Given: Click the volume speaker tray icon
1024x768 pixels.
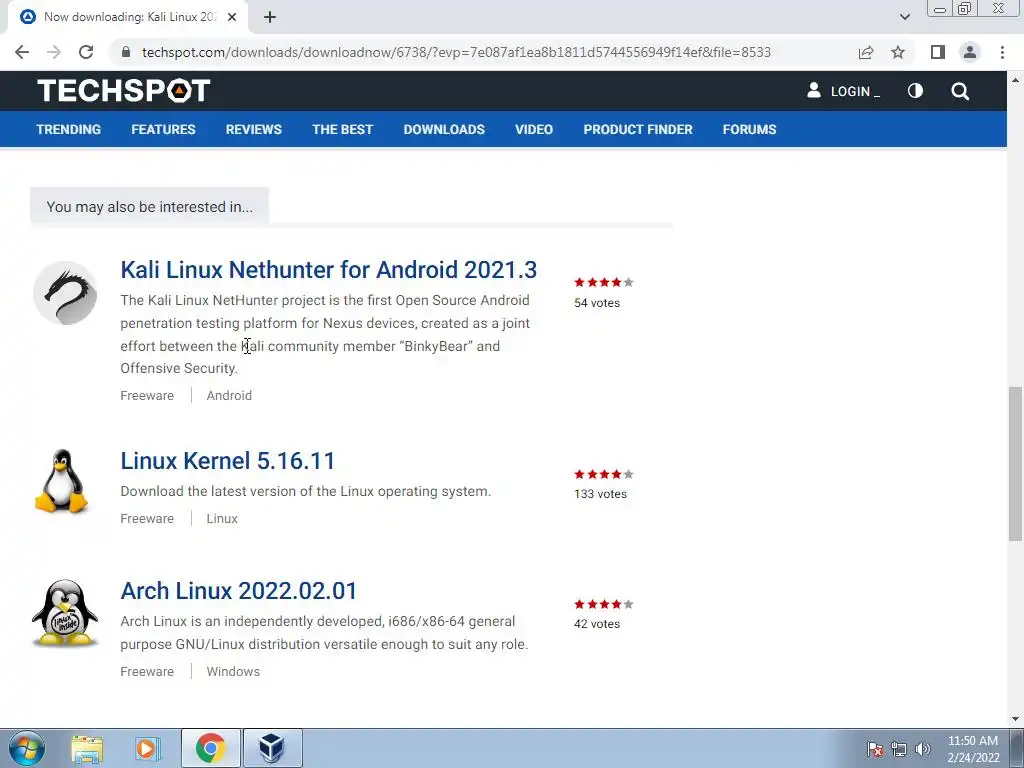Looking at the screenshot, I should point(923,749).
